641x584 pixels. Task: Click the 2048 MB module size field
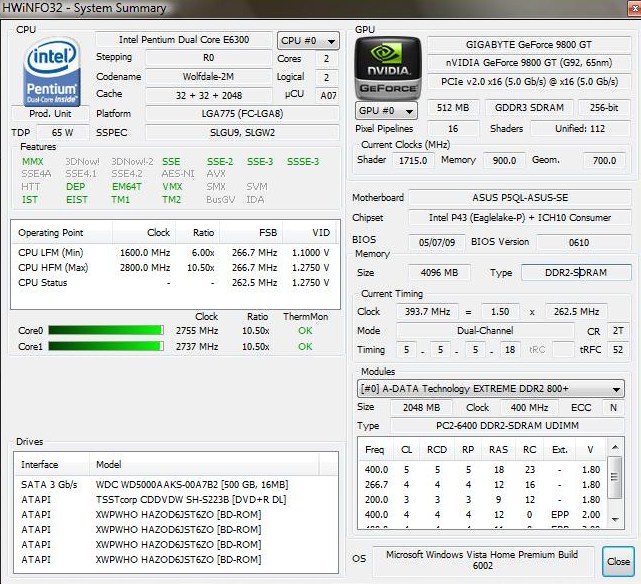click(421, 407)
